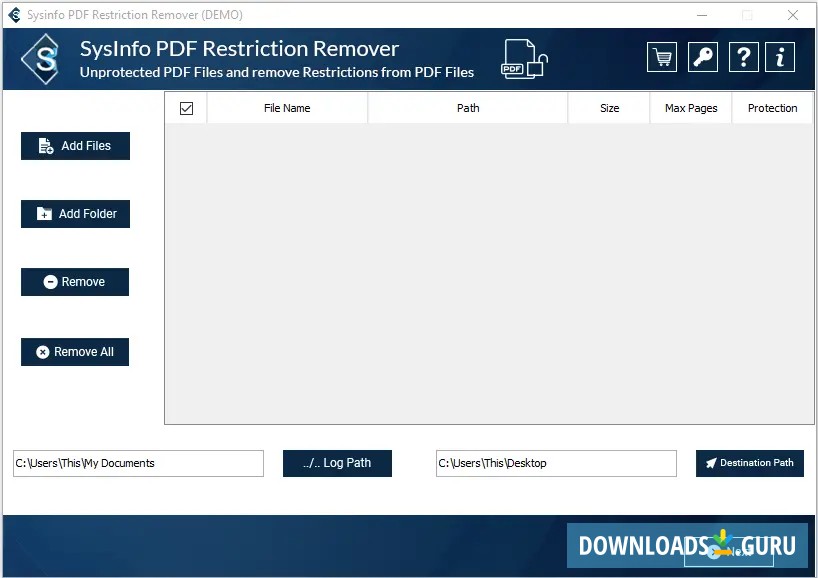
Task: Click the Log Path button
Action: 338,463
